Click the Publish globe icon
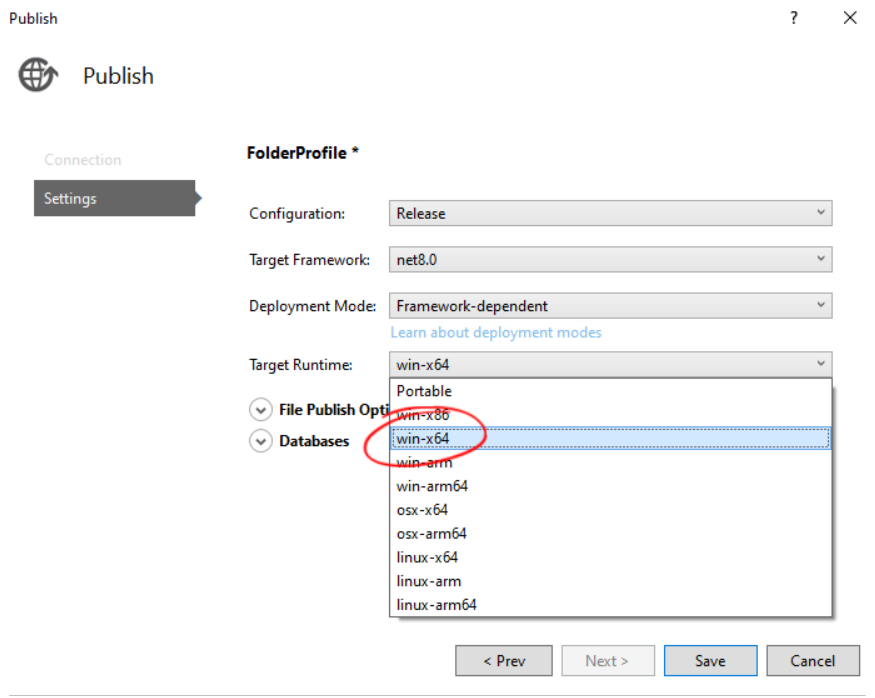 click(x=38, y=75)
